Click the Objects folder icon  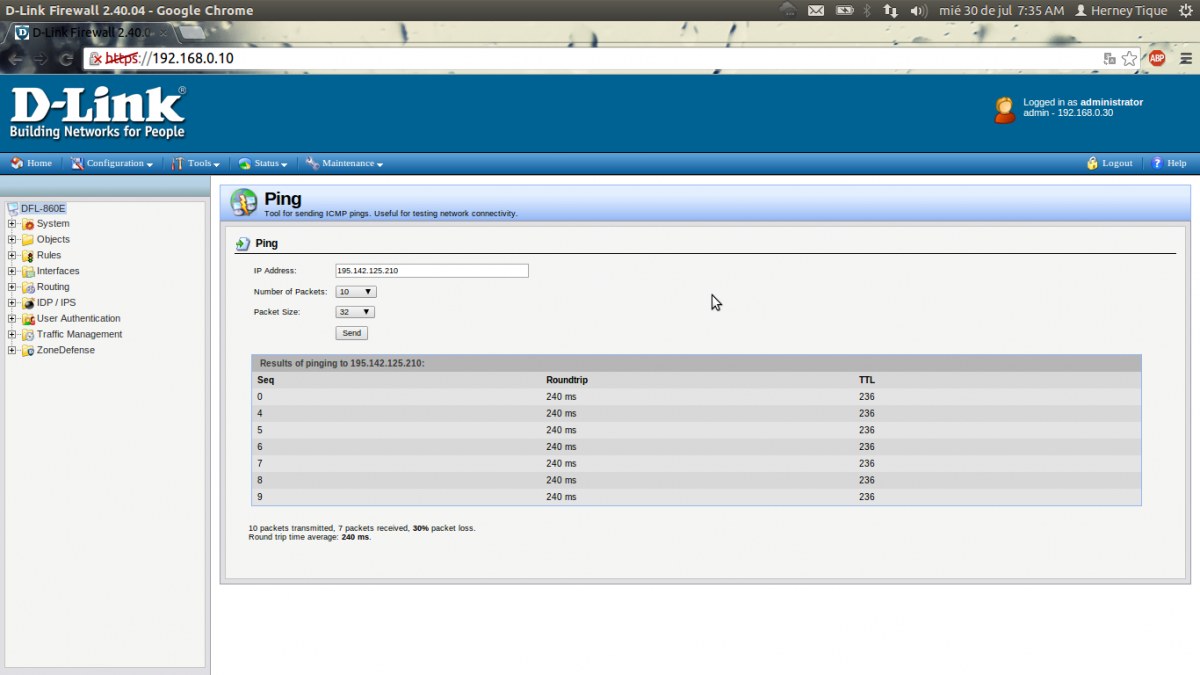tap(28, 240)
